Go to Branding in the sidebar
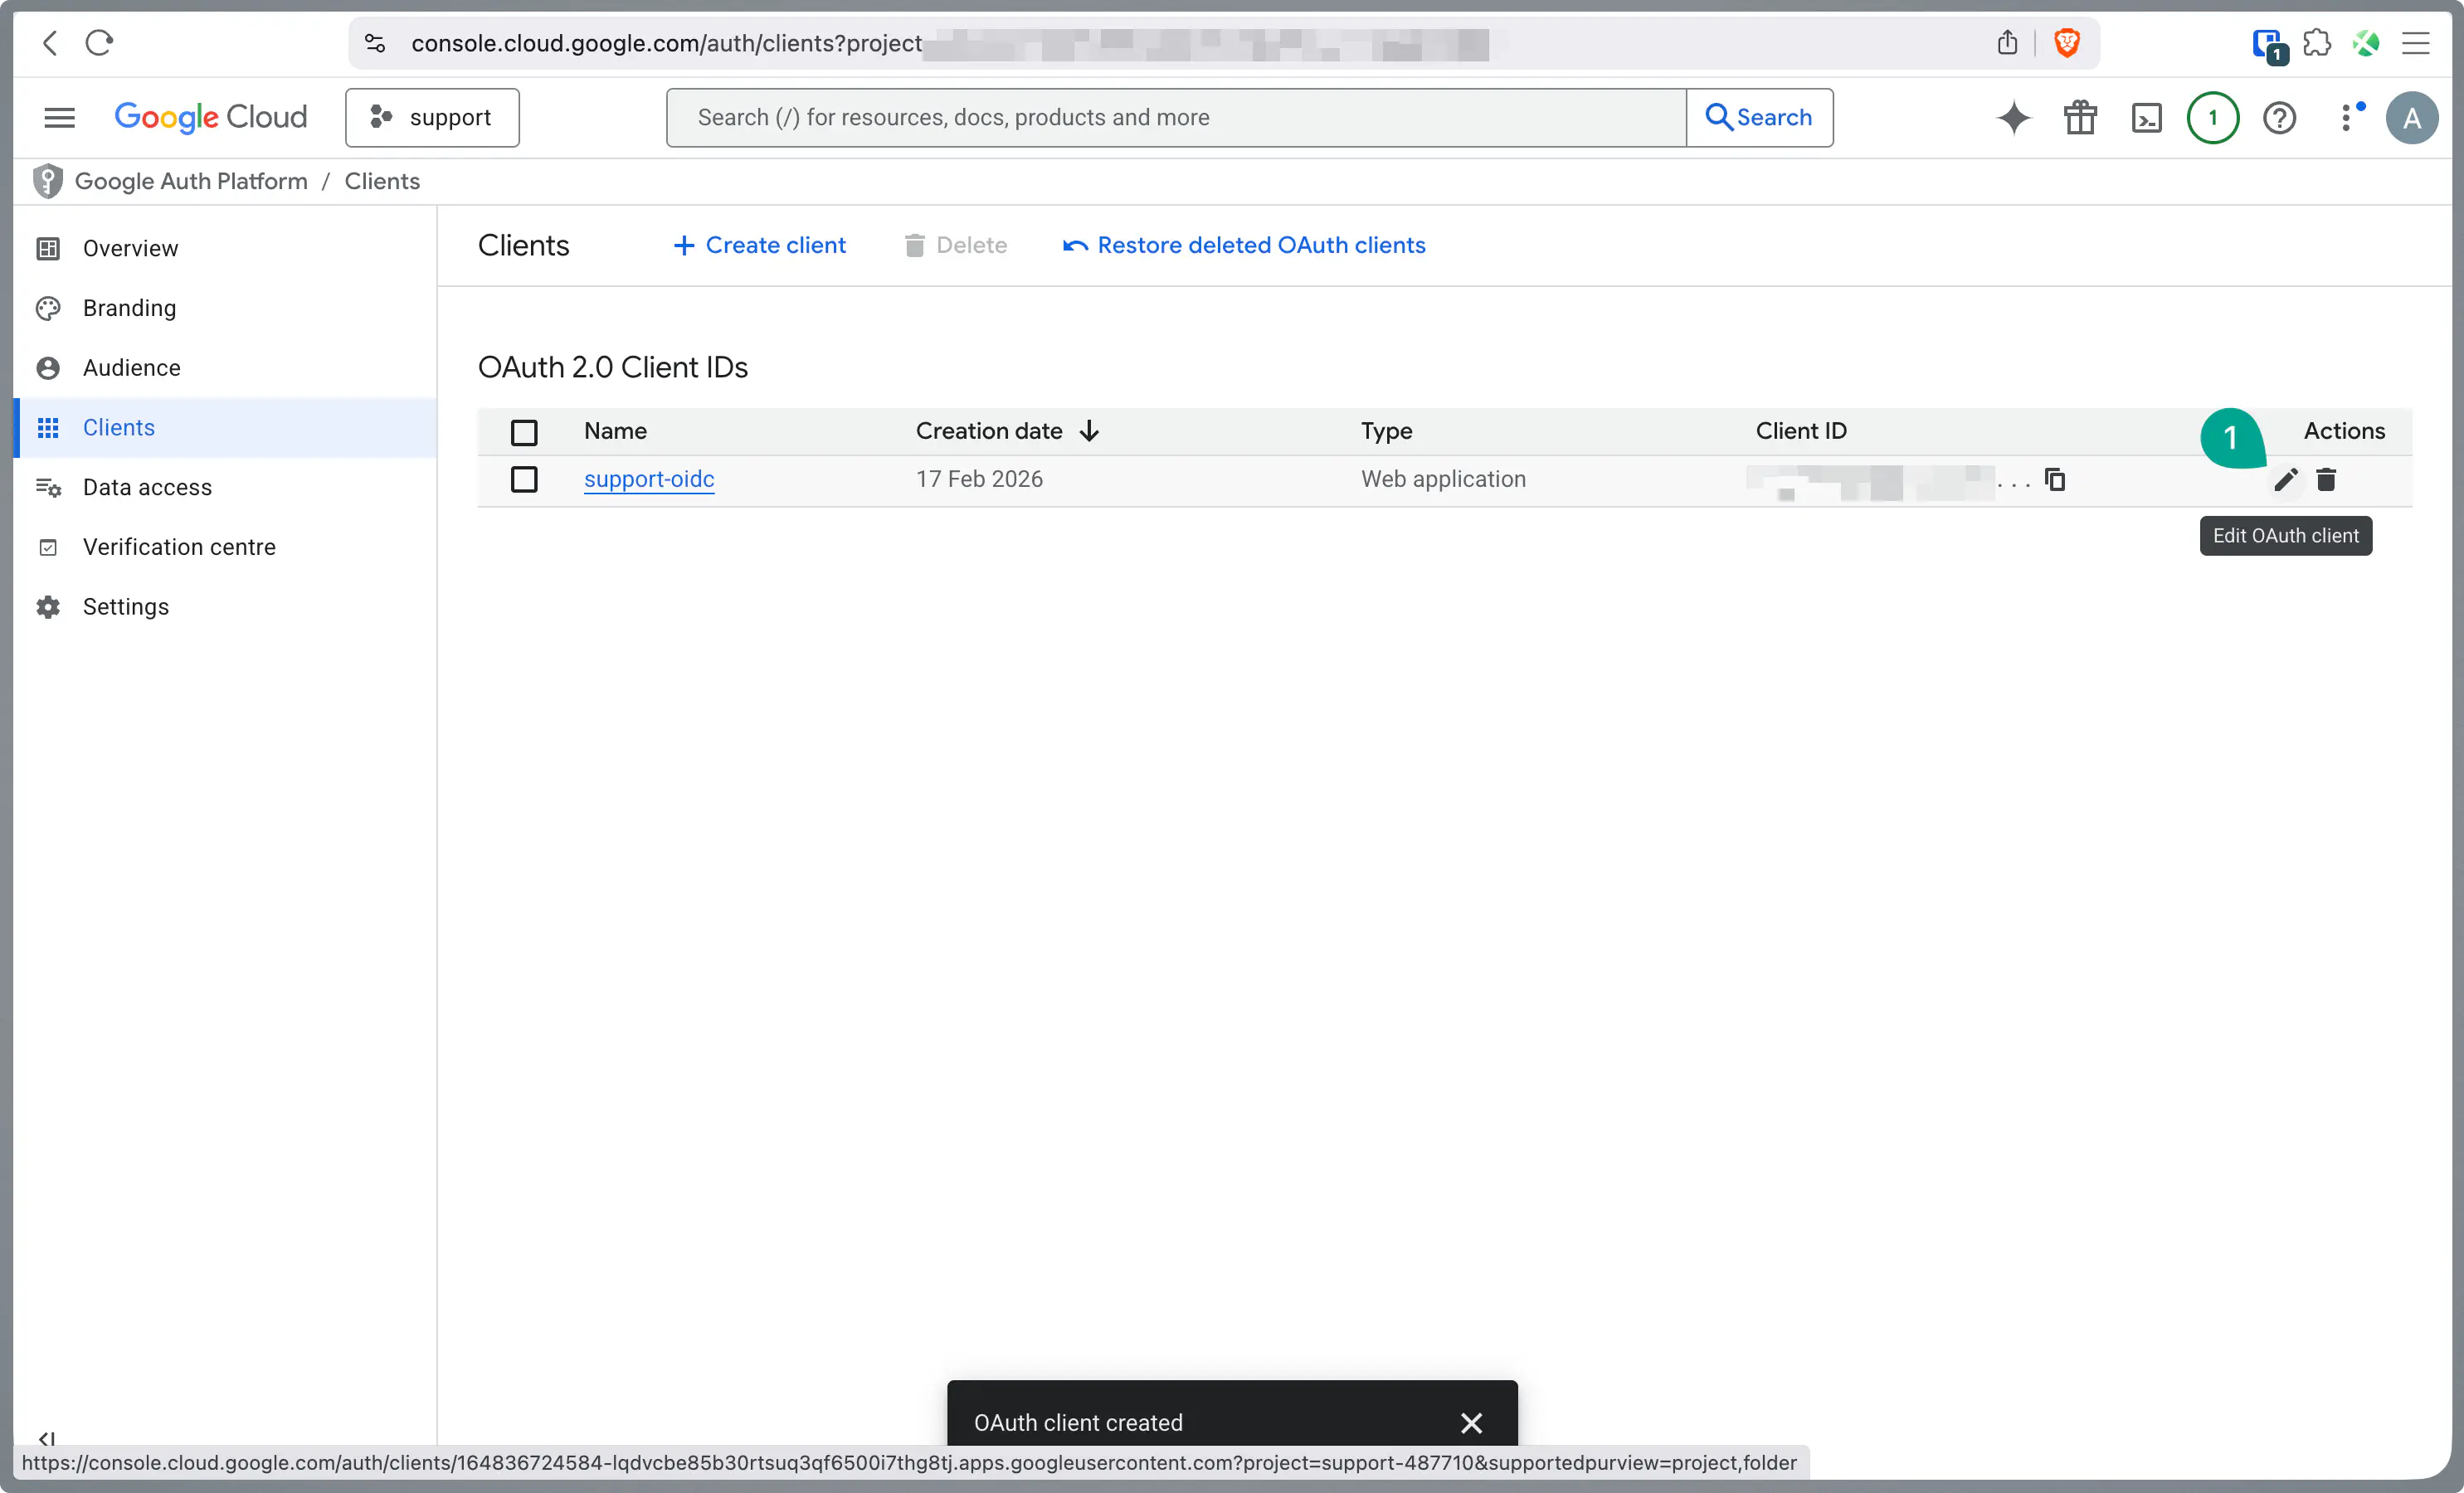2464x1493 pixels. click(129, 308)
